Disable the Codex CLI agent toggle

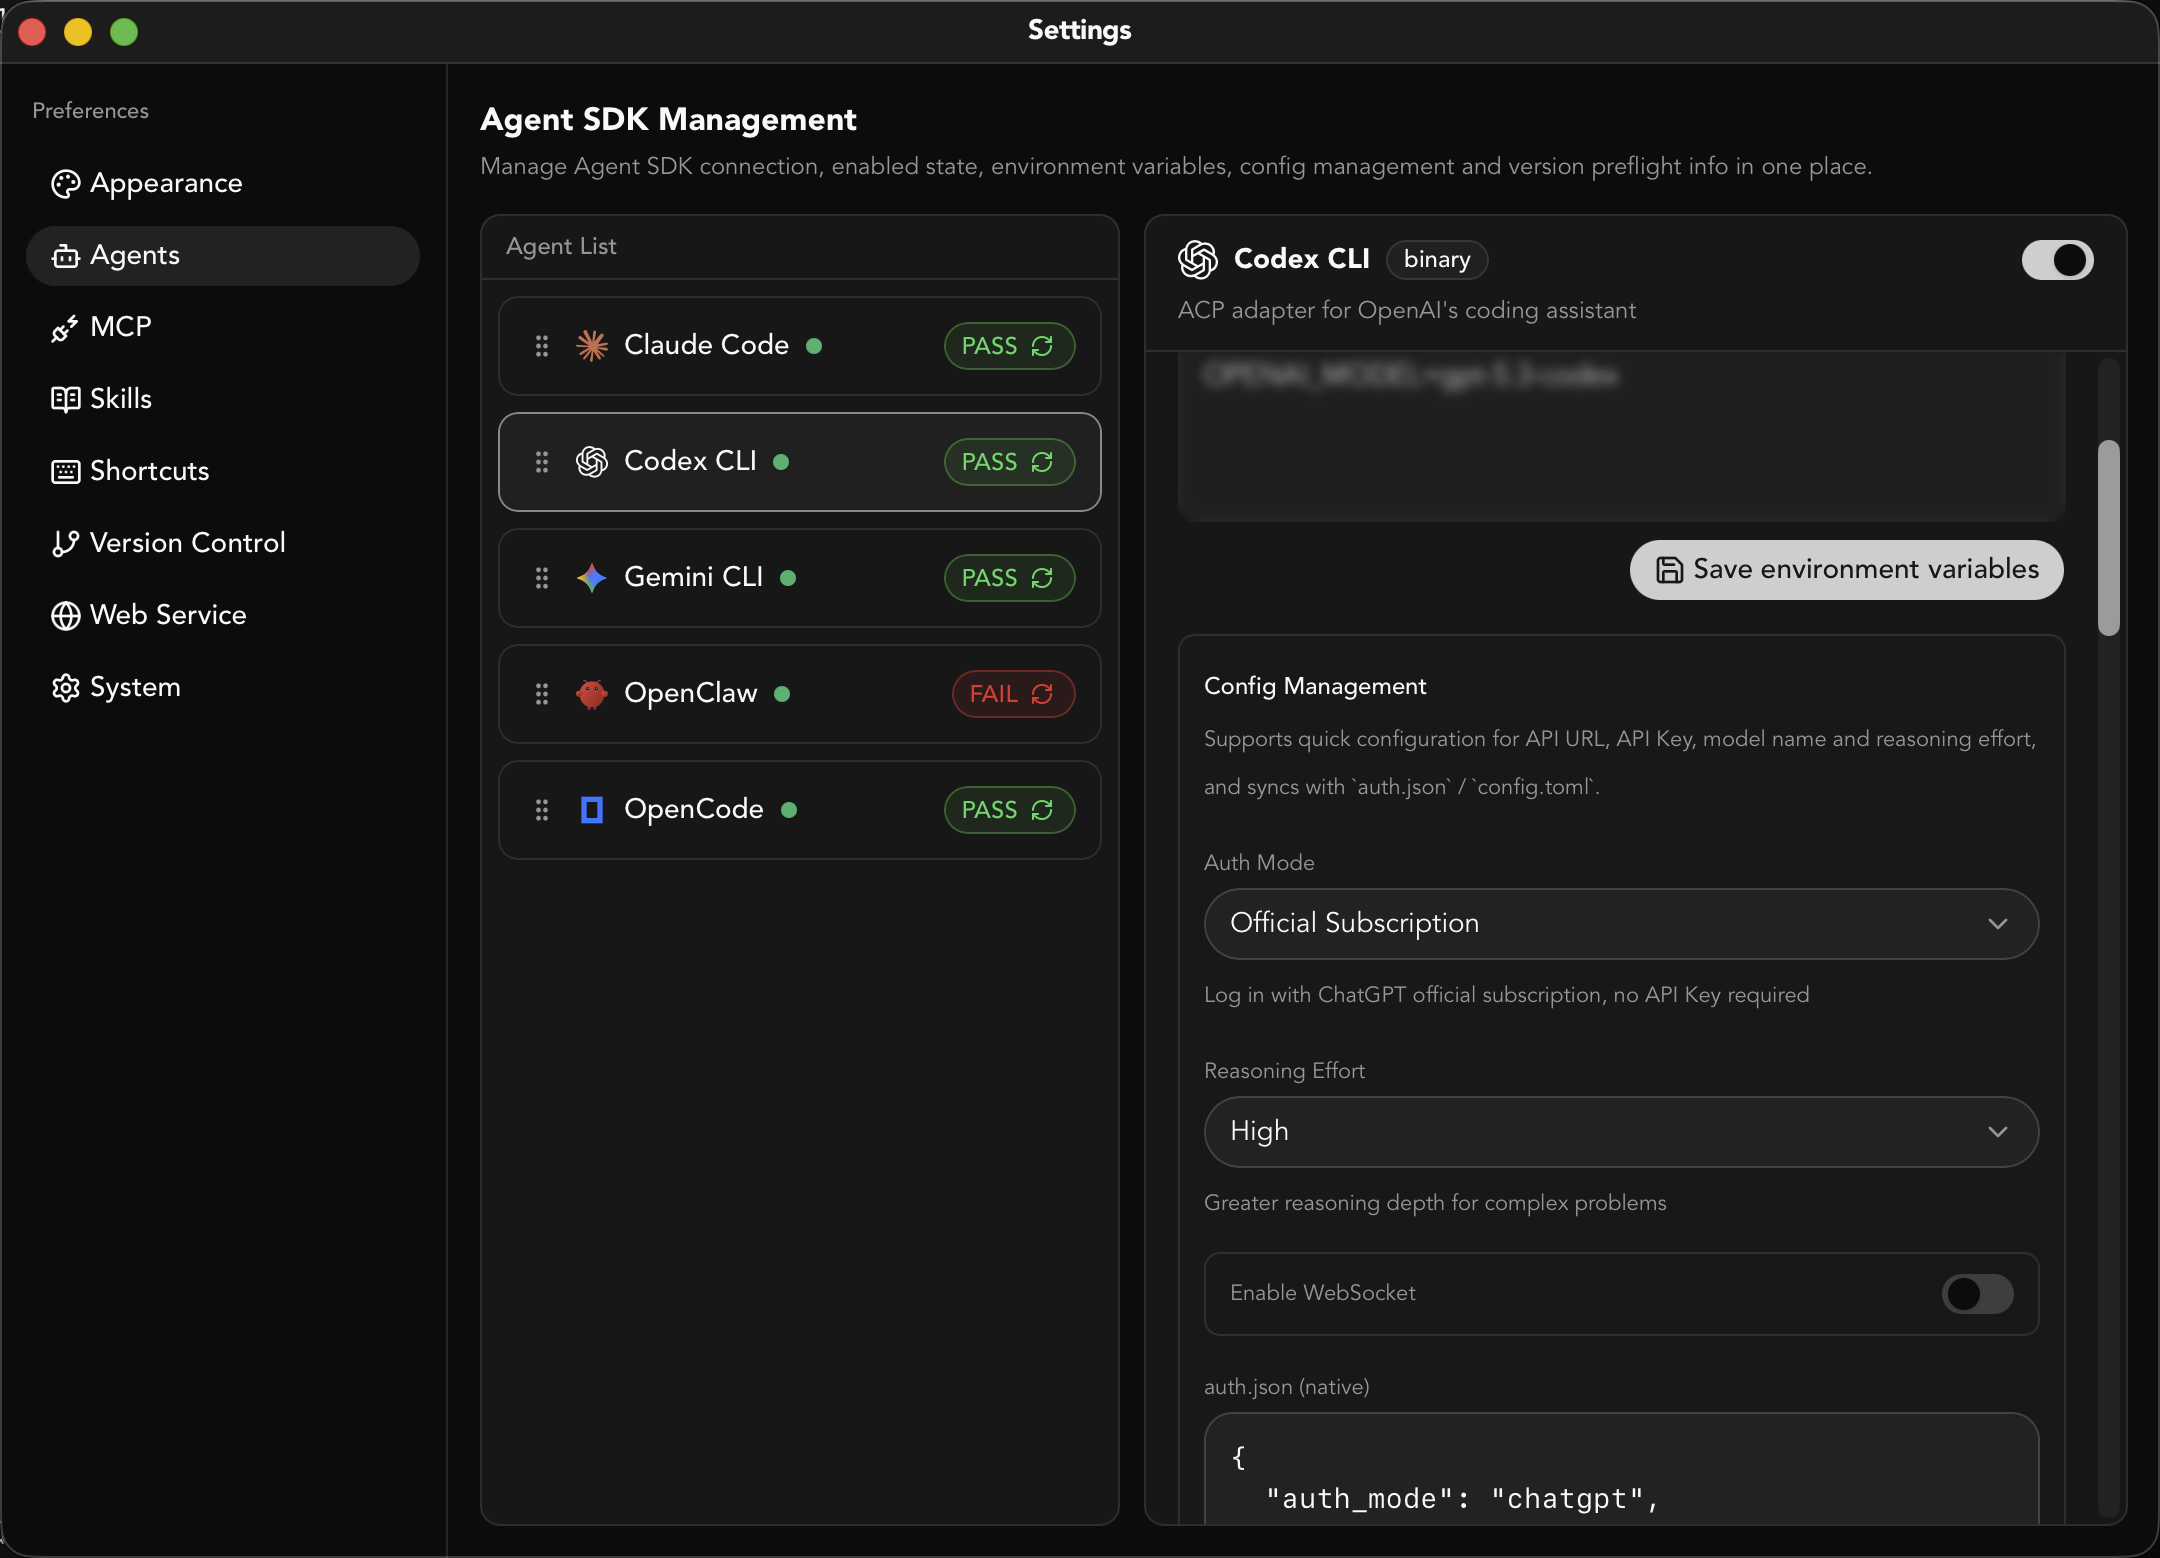[x=2057, y=260]
